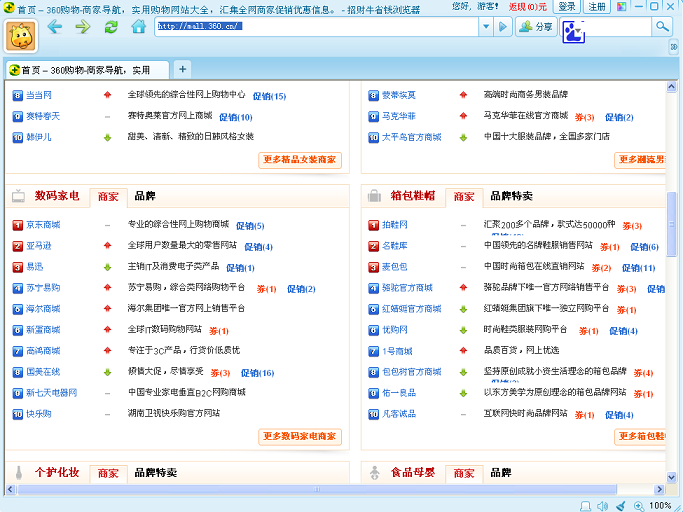Mute sound via status bar speaker icon
This screenshot has height=512, width=683.
[x=600, y=505]
